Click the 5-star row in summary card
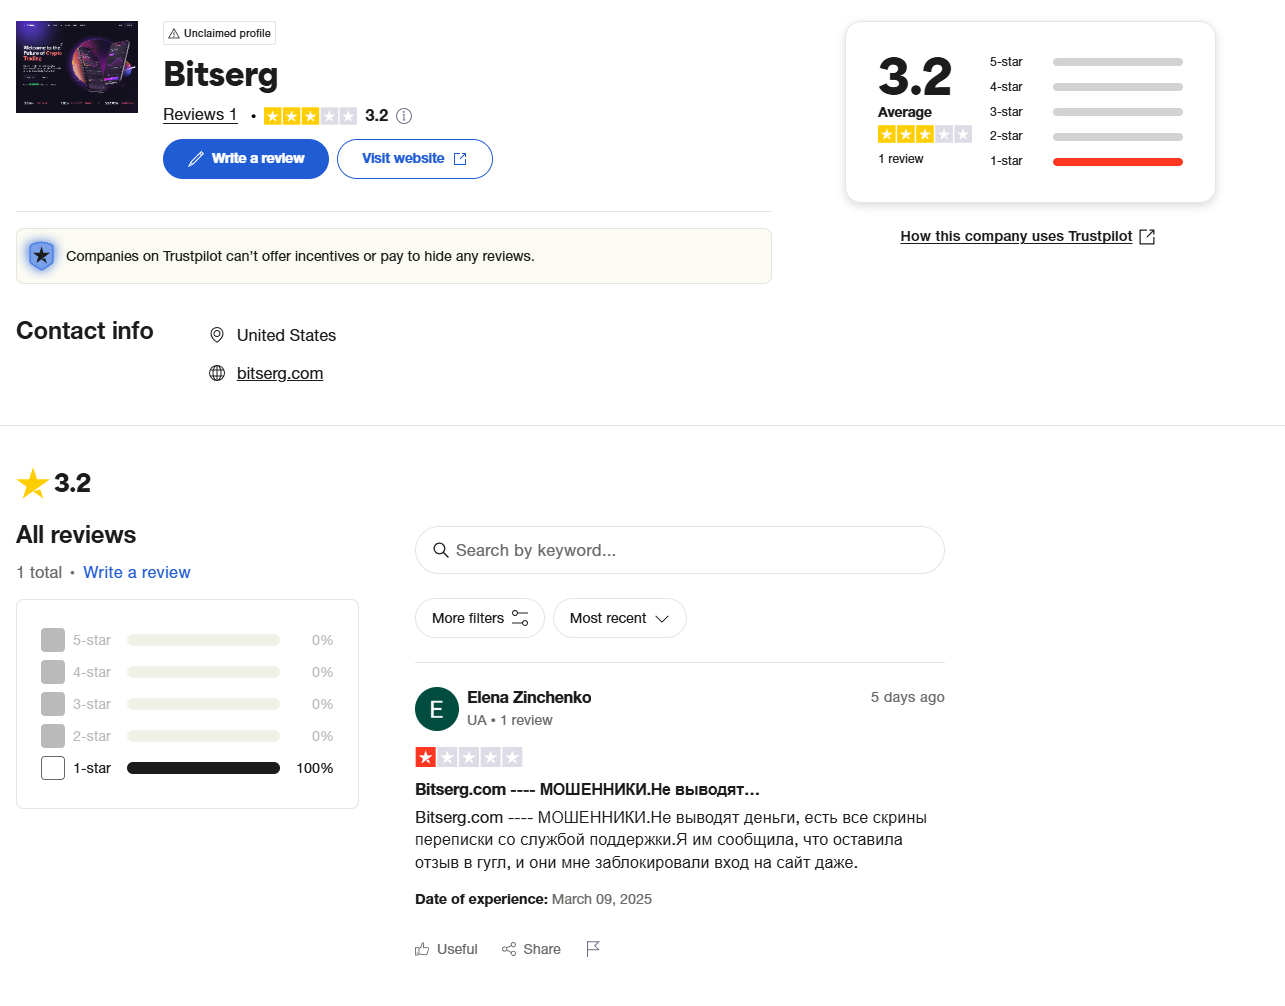 tap(1086, 62)
